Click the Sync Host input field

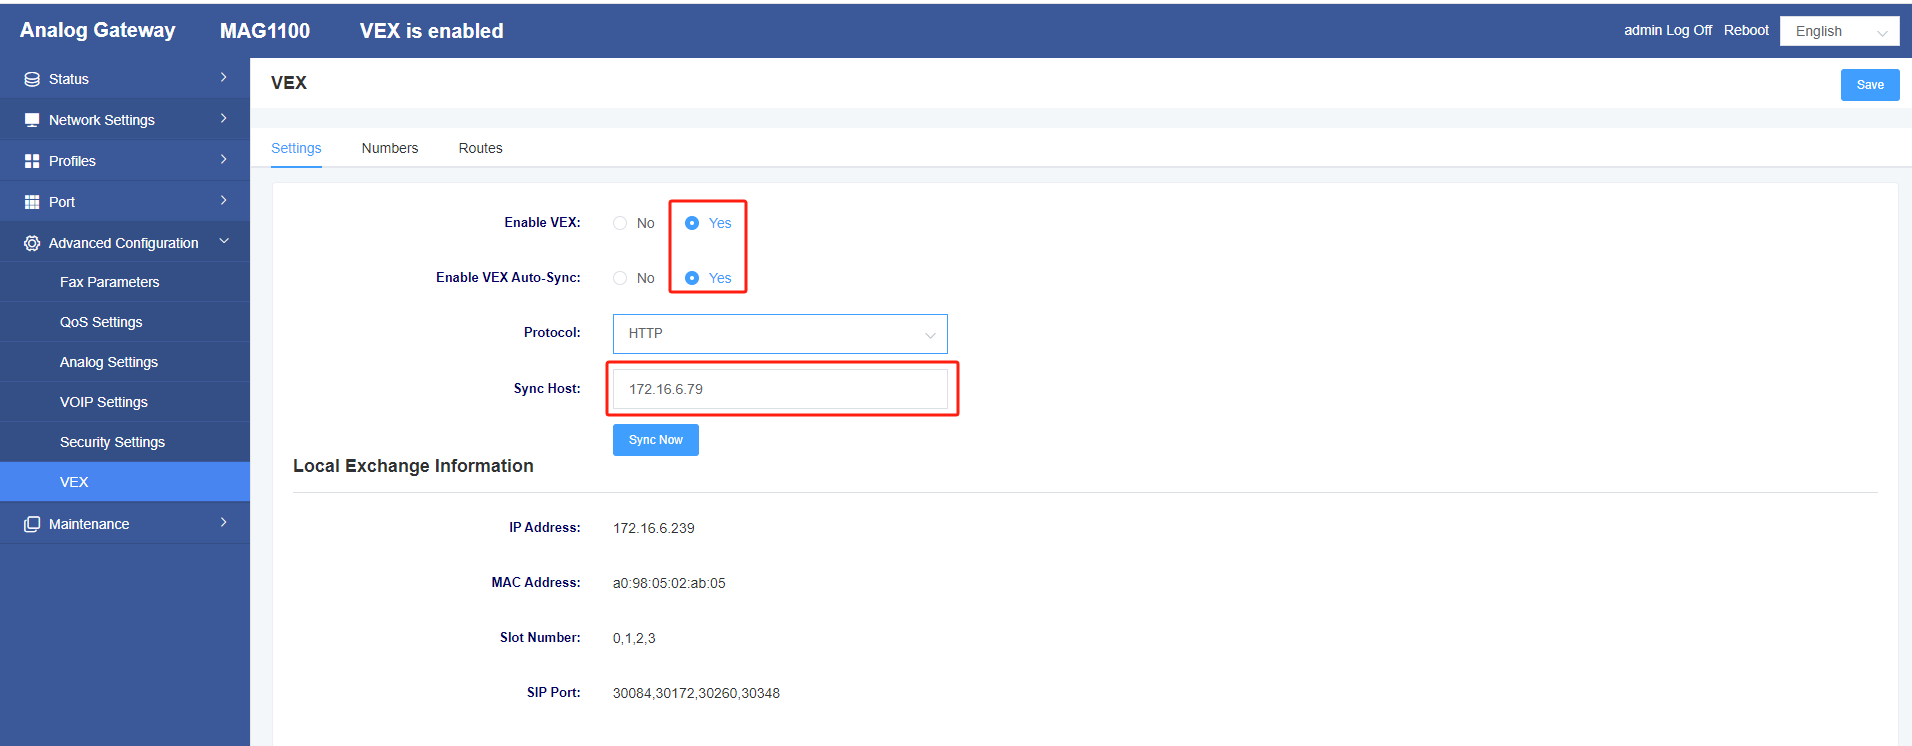(x=780, y=389)
